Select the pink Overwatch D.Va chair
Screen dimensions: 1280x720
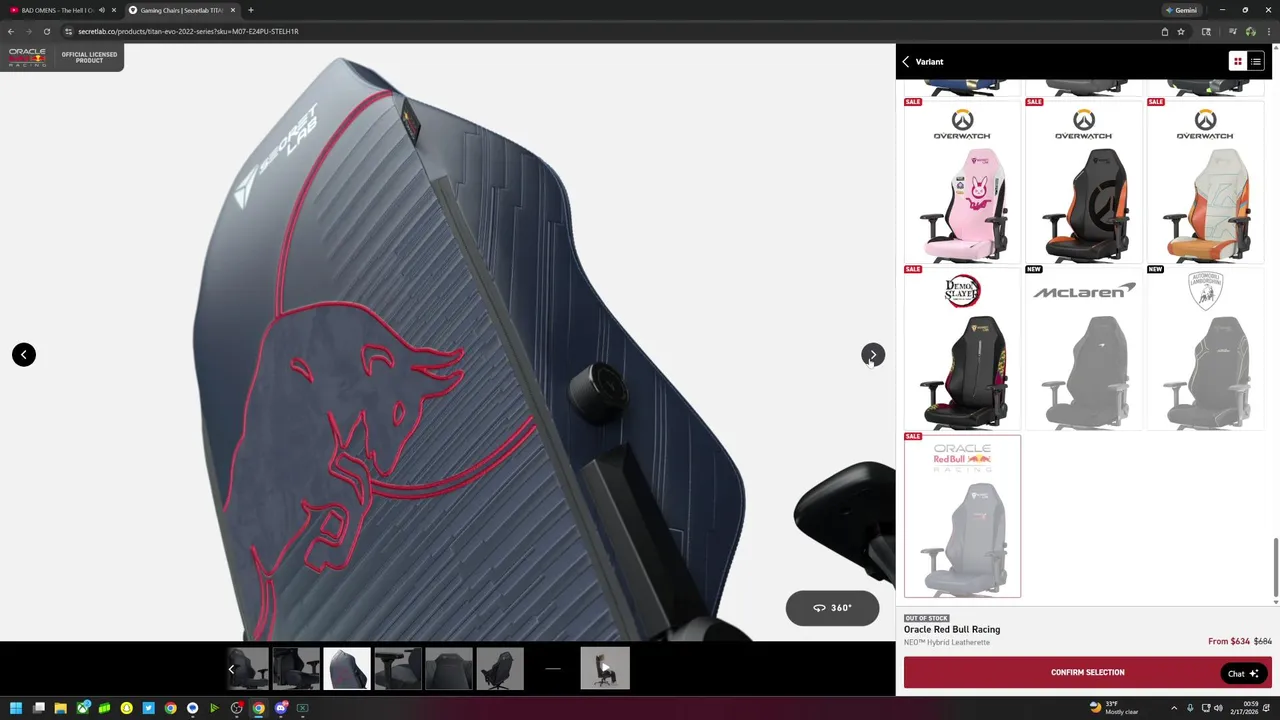962,181
